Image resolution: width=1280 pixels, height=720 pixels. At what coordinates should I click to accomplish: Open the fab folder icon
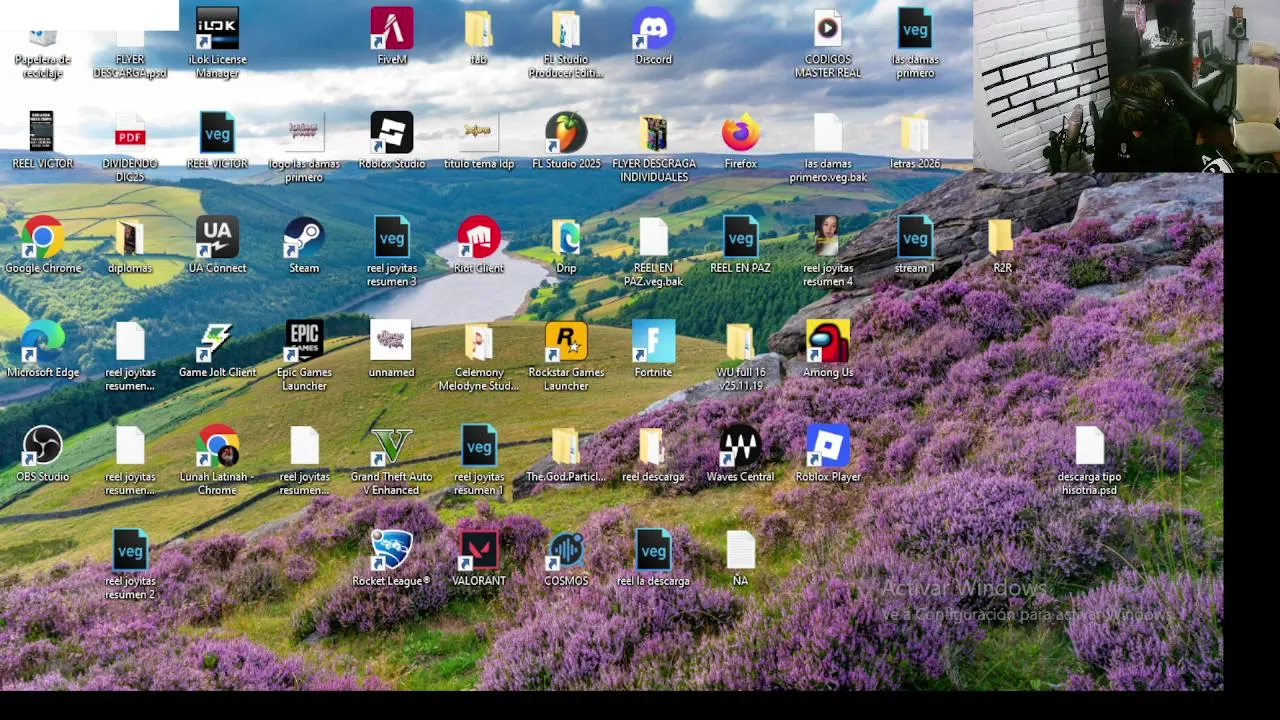[479, 30]
